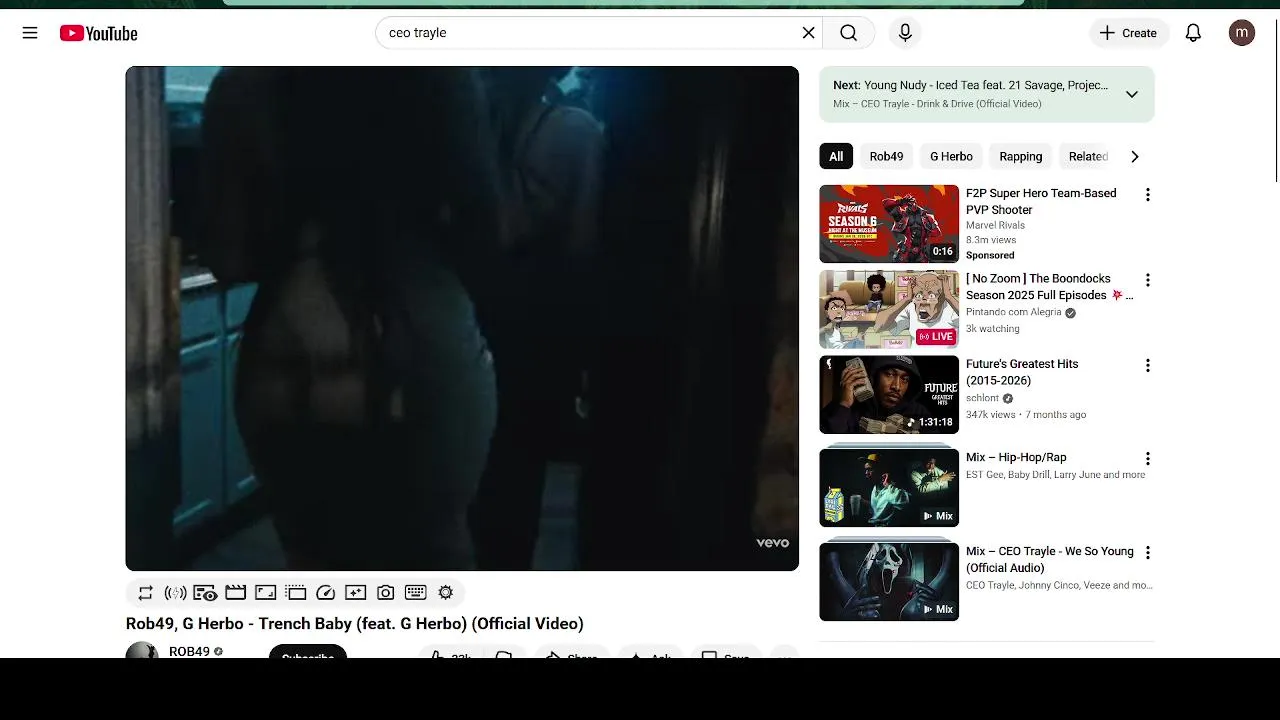Open options for Future's Greatest Hits

1147,365
